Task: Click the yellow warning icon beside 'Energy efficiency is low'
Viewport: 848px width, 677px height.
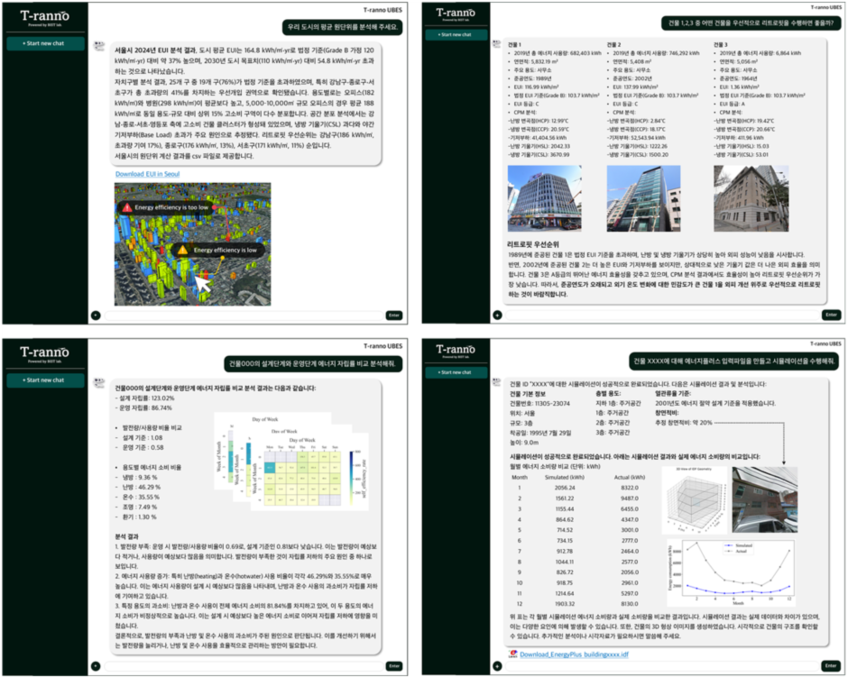Action: [183, 250]
